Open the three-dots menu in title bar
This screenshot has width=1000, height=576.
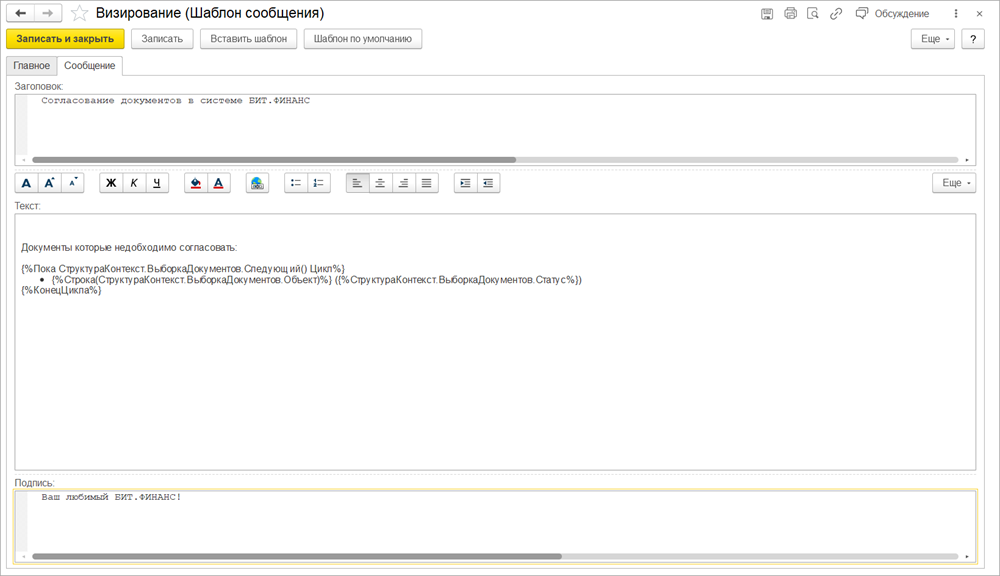pos(955,14)
